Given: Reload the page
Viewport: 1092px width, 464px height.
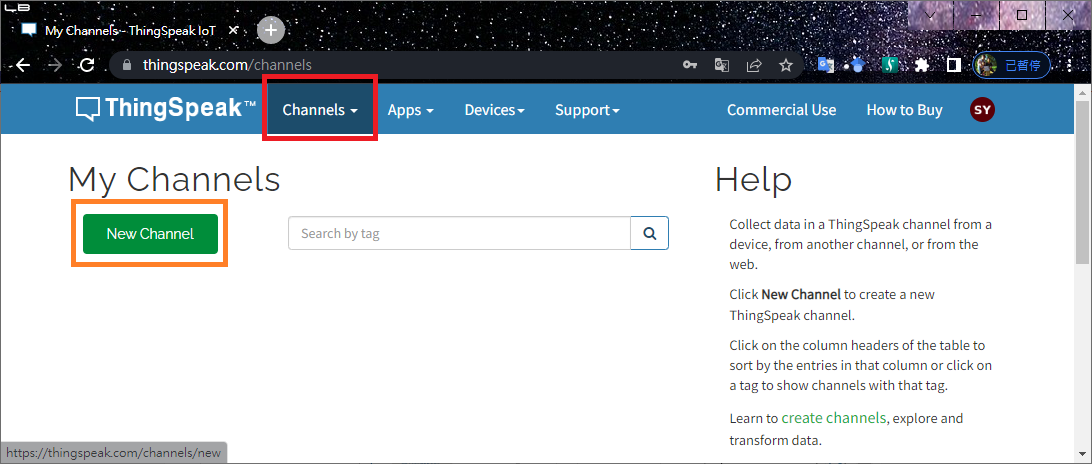Looking at the screenshot, I should (86, 65).
